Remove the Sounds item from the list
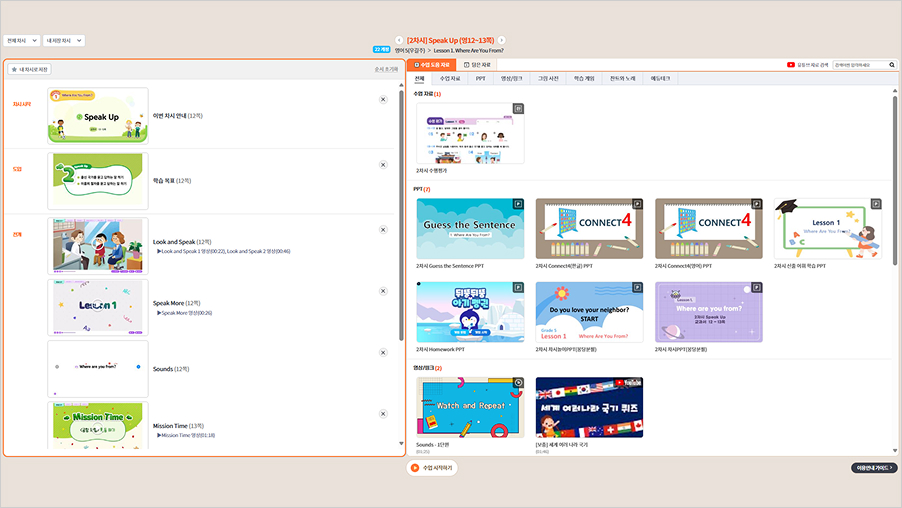The width and height of the screenshot is (902, 508). (x=383, y=352)
